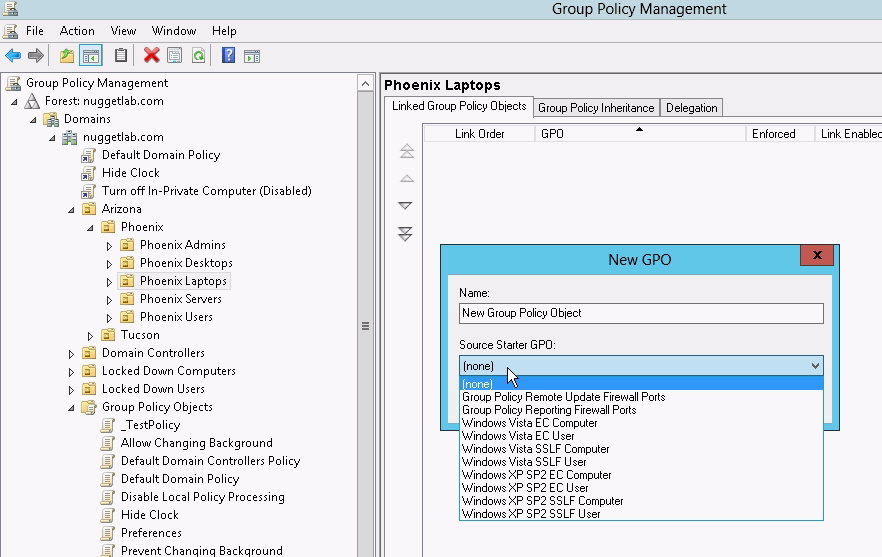This screenshot has height=557, width=882.
Task: Toggle Show/Hide Console Tree toolbar icon
Action: 91,56
